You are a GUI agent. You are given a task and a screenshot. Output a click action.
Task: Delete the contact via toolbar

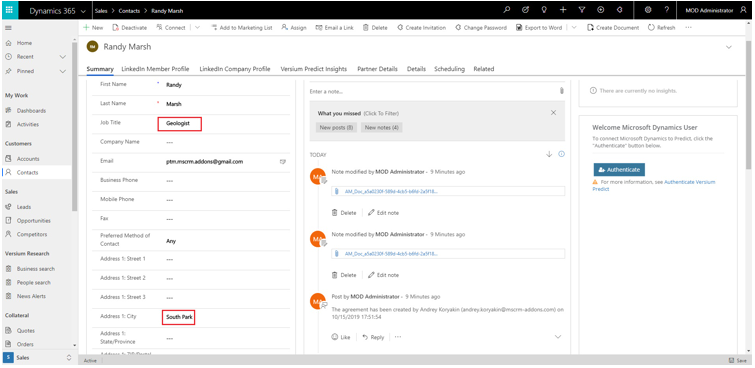point(375,28)
